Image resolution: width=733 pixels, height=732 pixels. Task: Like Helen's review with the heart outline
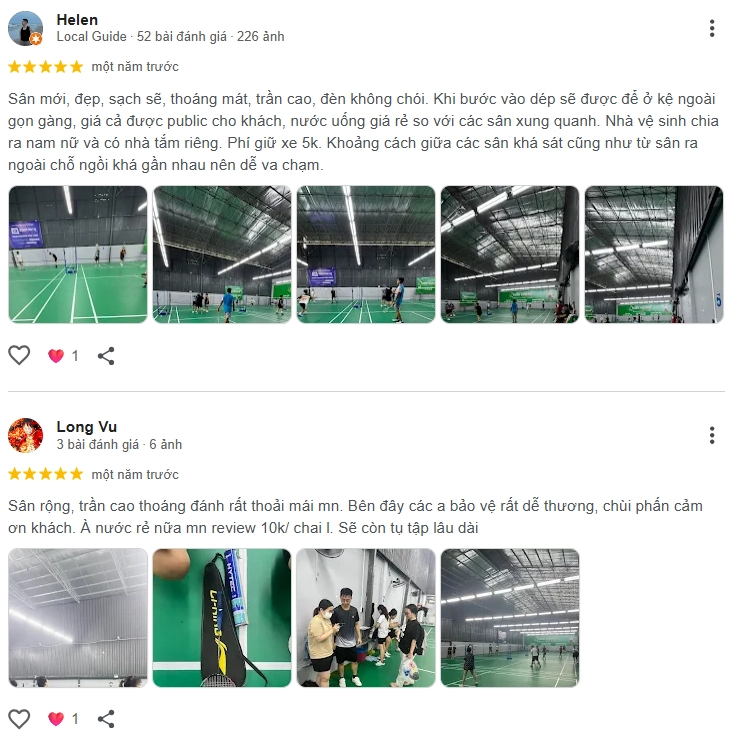pos(19,355)
